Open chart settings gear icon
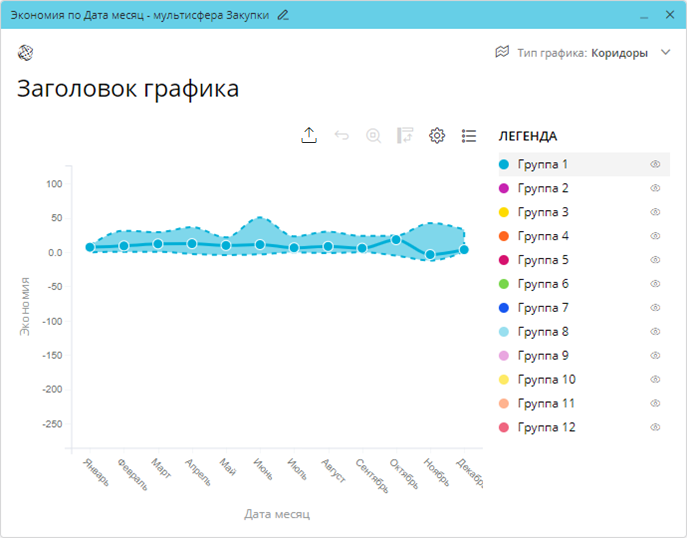 click(x=437, y=136)
